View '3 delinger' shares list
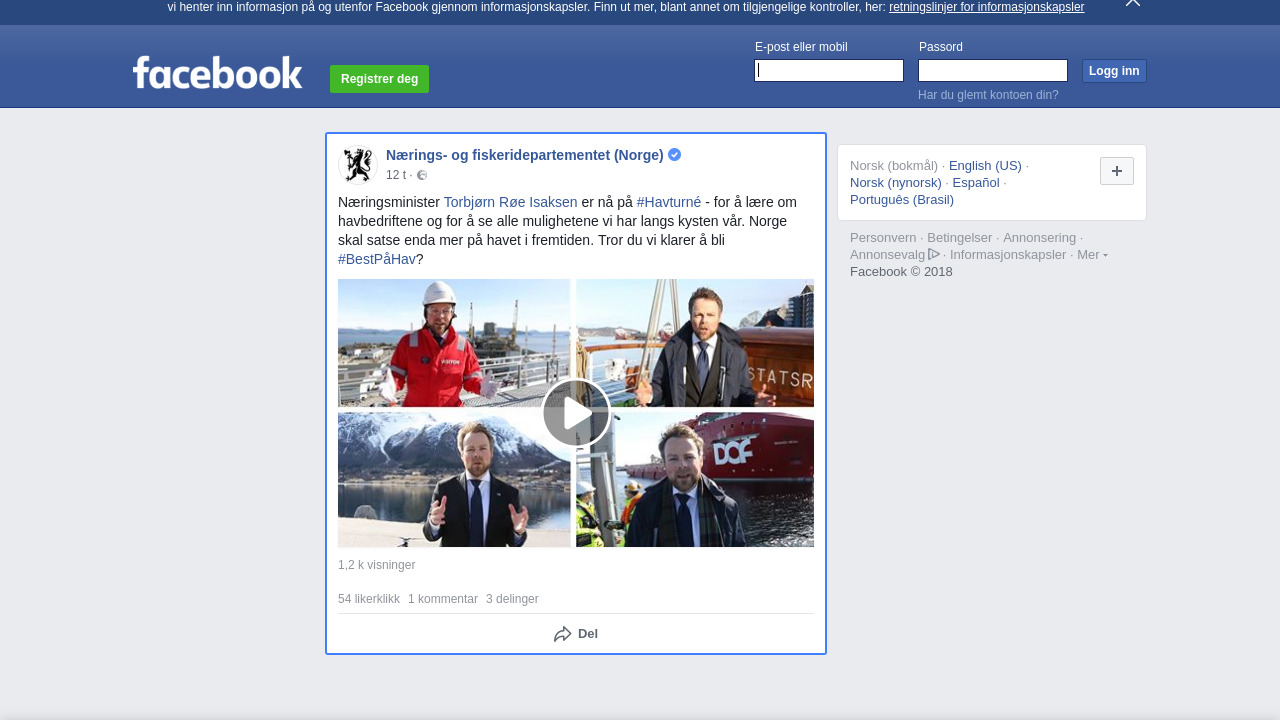1280x720 pixels. point(512,599)
